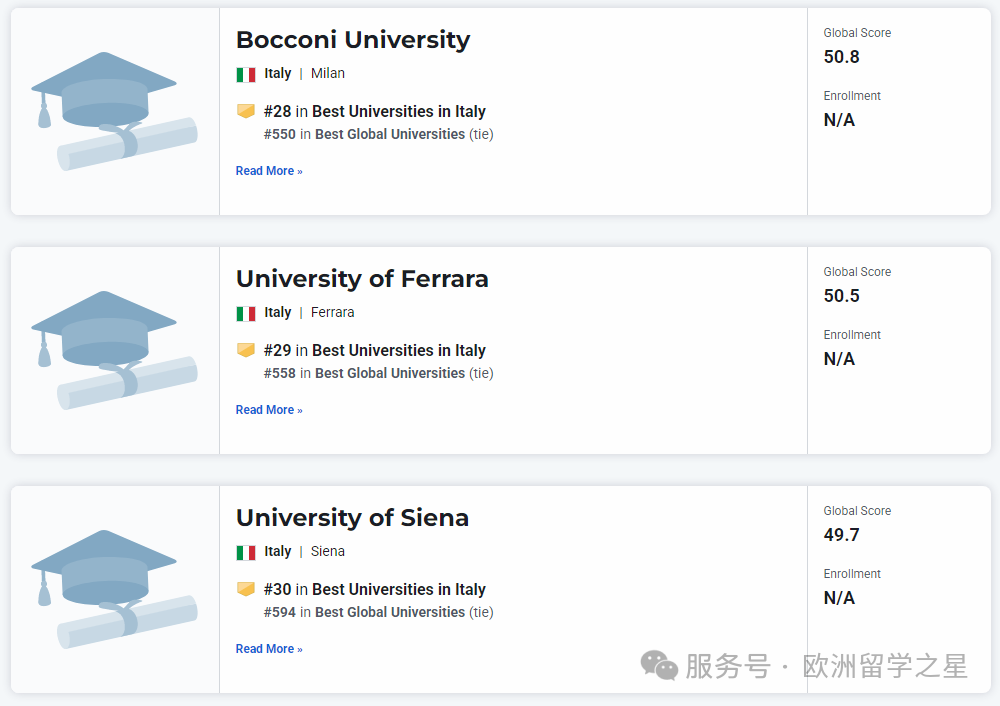Screen dimensions: 1000x706
Task: Click Ferrara's Best Global Universities ranking
Action: [390, 373]
